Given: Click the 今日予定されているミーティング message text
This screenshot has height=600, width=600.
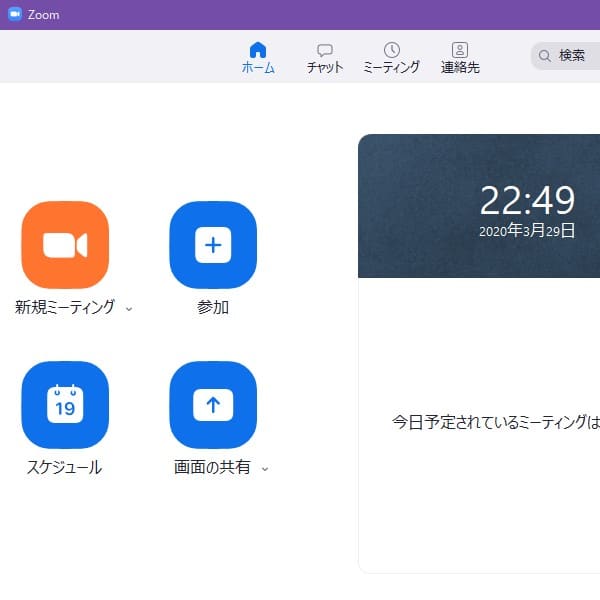Looking at the screenshot, I should tap(496, 422).
